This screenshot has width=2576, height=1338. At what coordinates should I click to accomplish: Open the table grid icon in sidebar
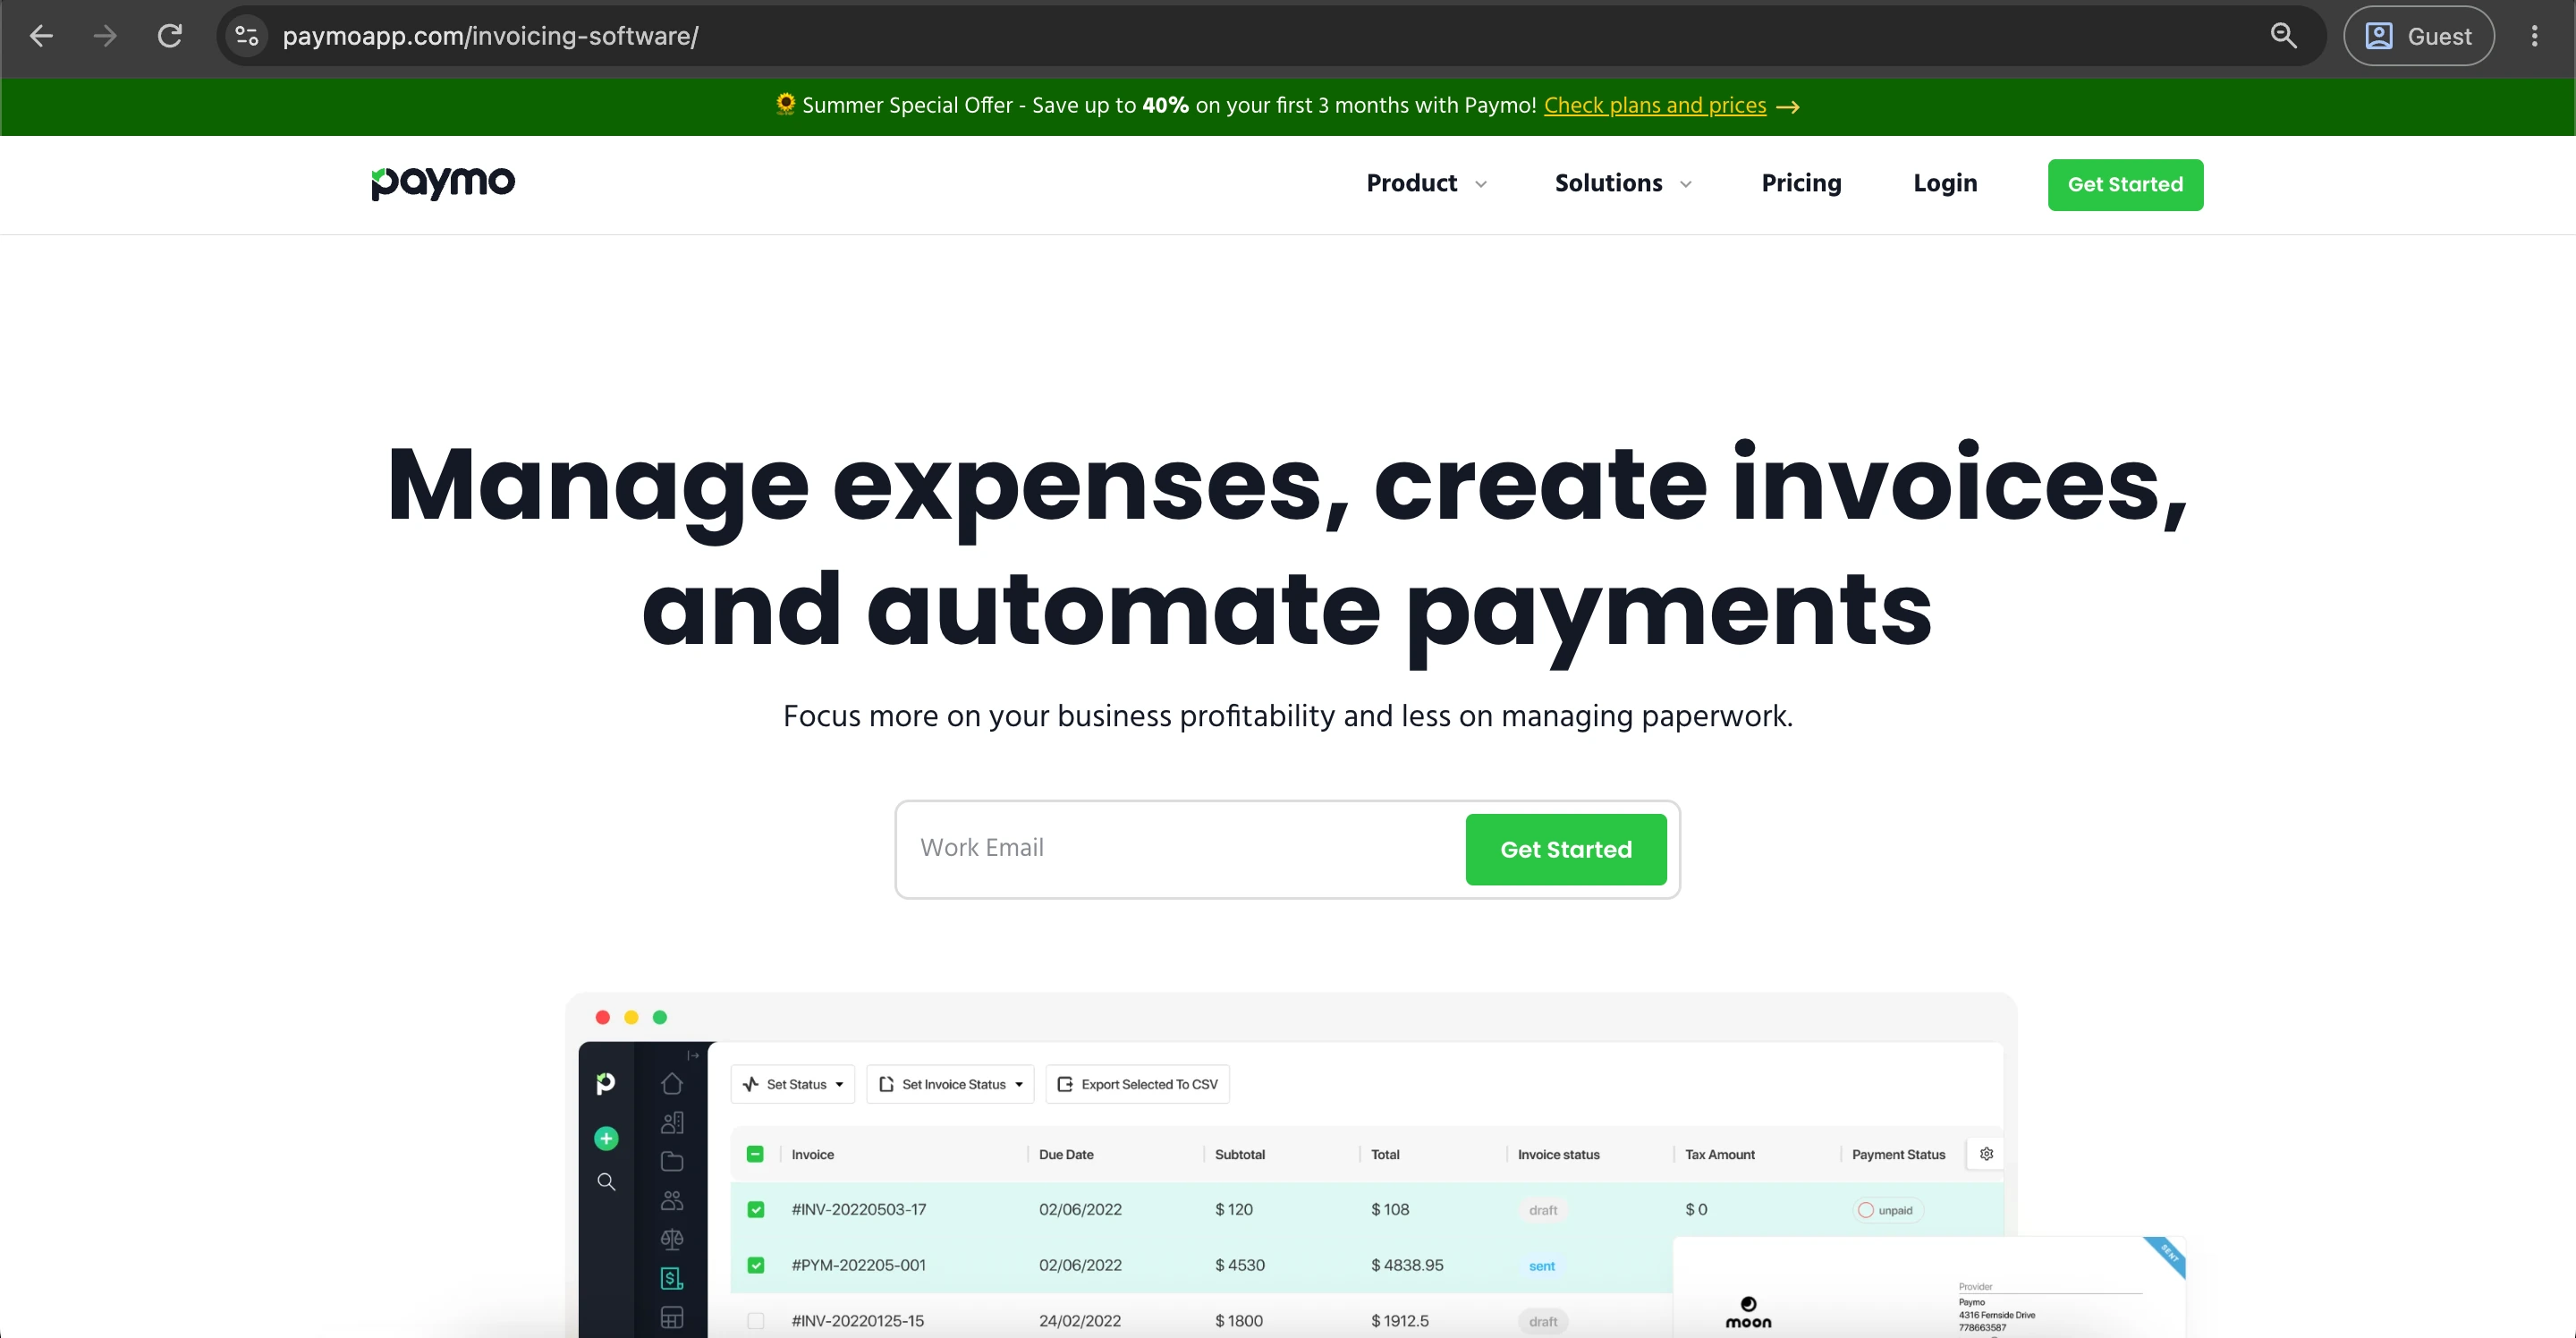coord(672,1317)
